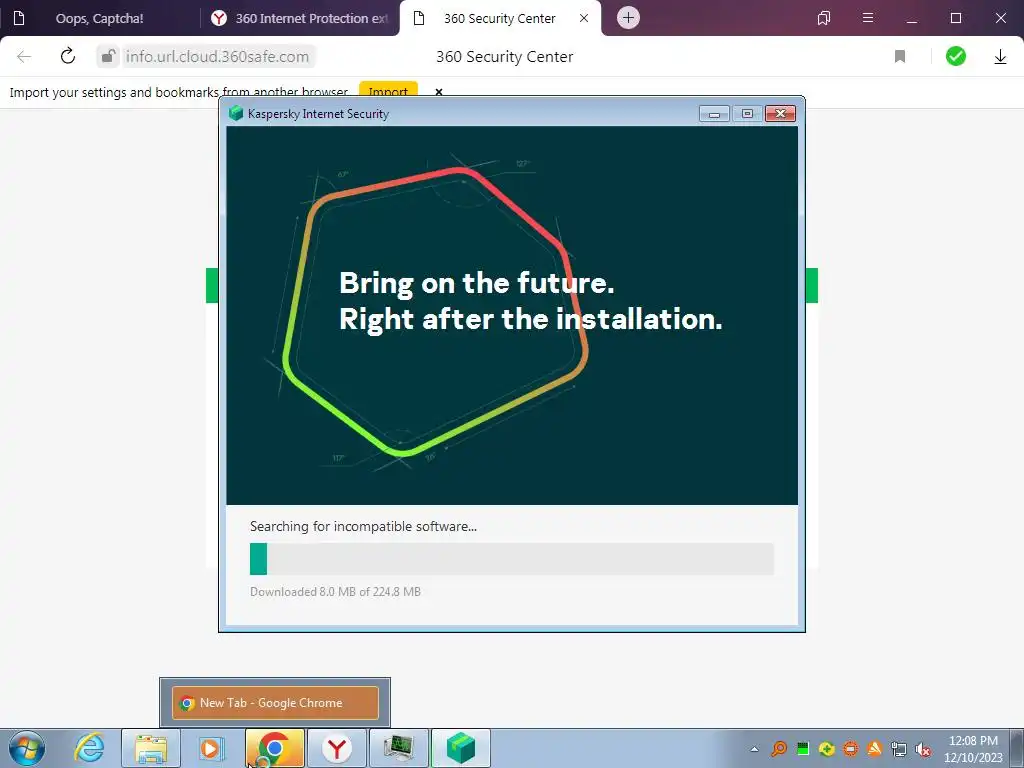Image resolution: width=1024 pixels, height=768 pixels.
Task: Open Windows Explorer folder on taskbar
Action: tap(151, 748)
